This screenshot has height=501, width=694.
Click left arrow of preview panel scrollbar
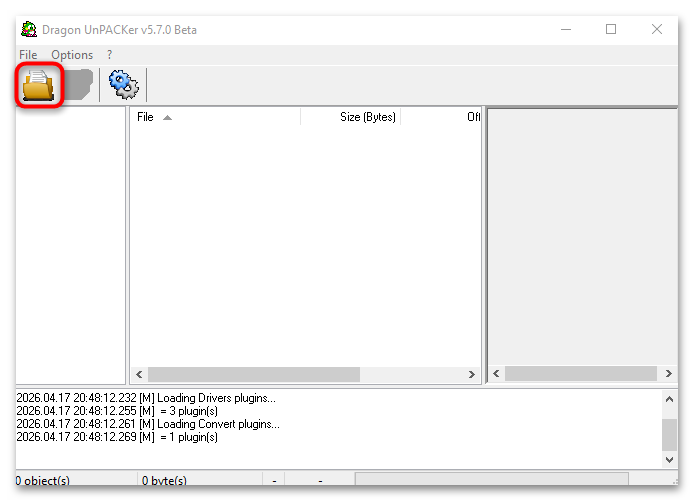click(496, 374)
